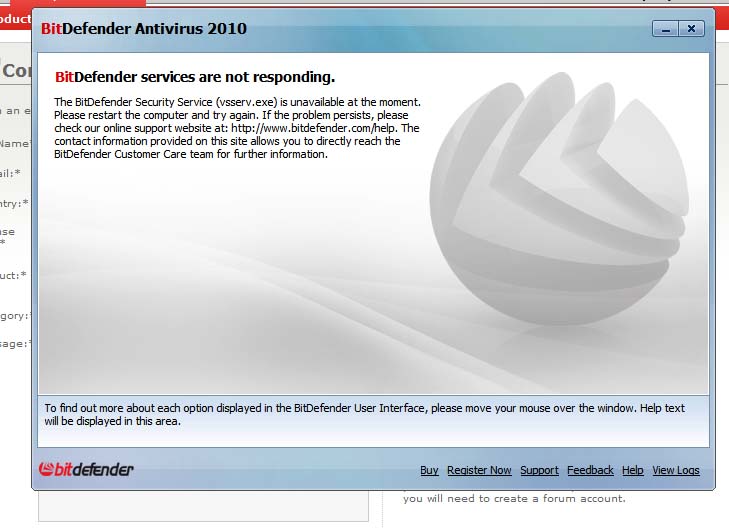
Task: Click 'you will need to create a forum account' text in background page
Action: (x=514, y=499)
